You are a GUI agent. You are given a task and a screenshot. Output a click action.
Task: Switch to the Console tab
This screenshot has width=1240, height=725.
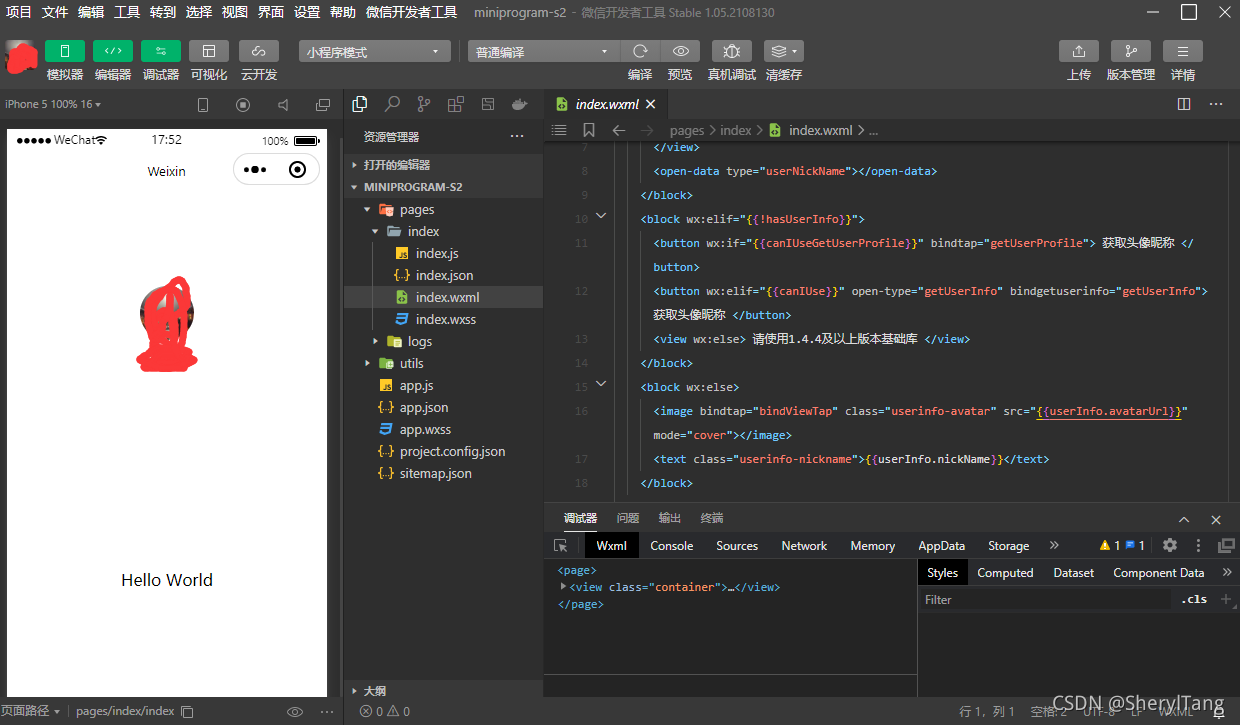coord(672,546)
